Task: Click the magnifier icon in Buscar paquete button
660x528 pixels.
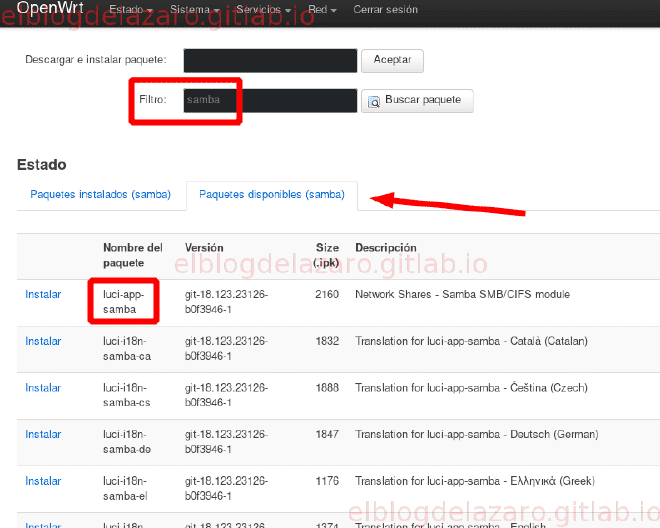Action: click(374, 101)
